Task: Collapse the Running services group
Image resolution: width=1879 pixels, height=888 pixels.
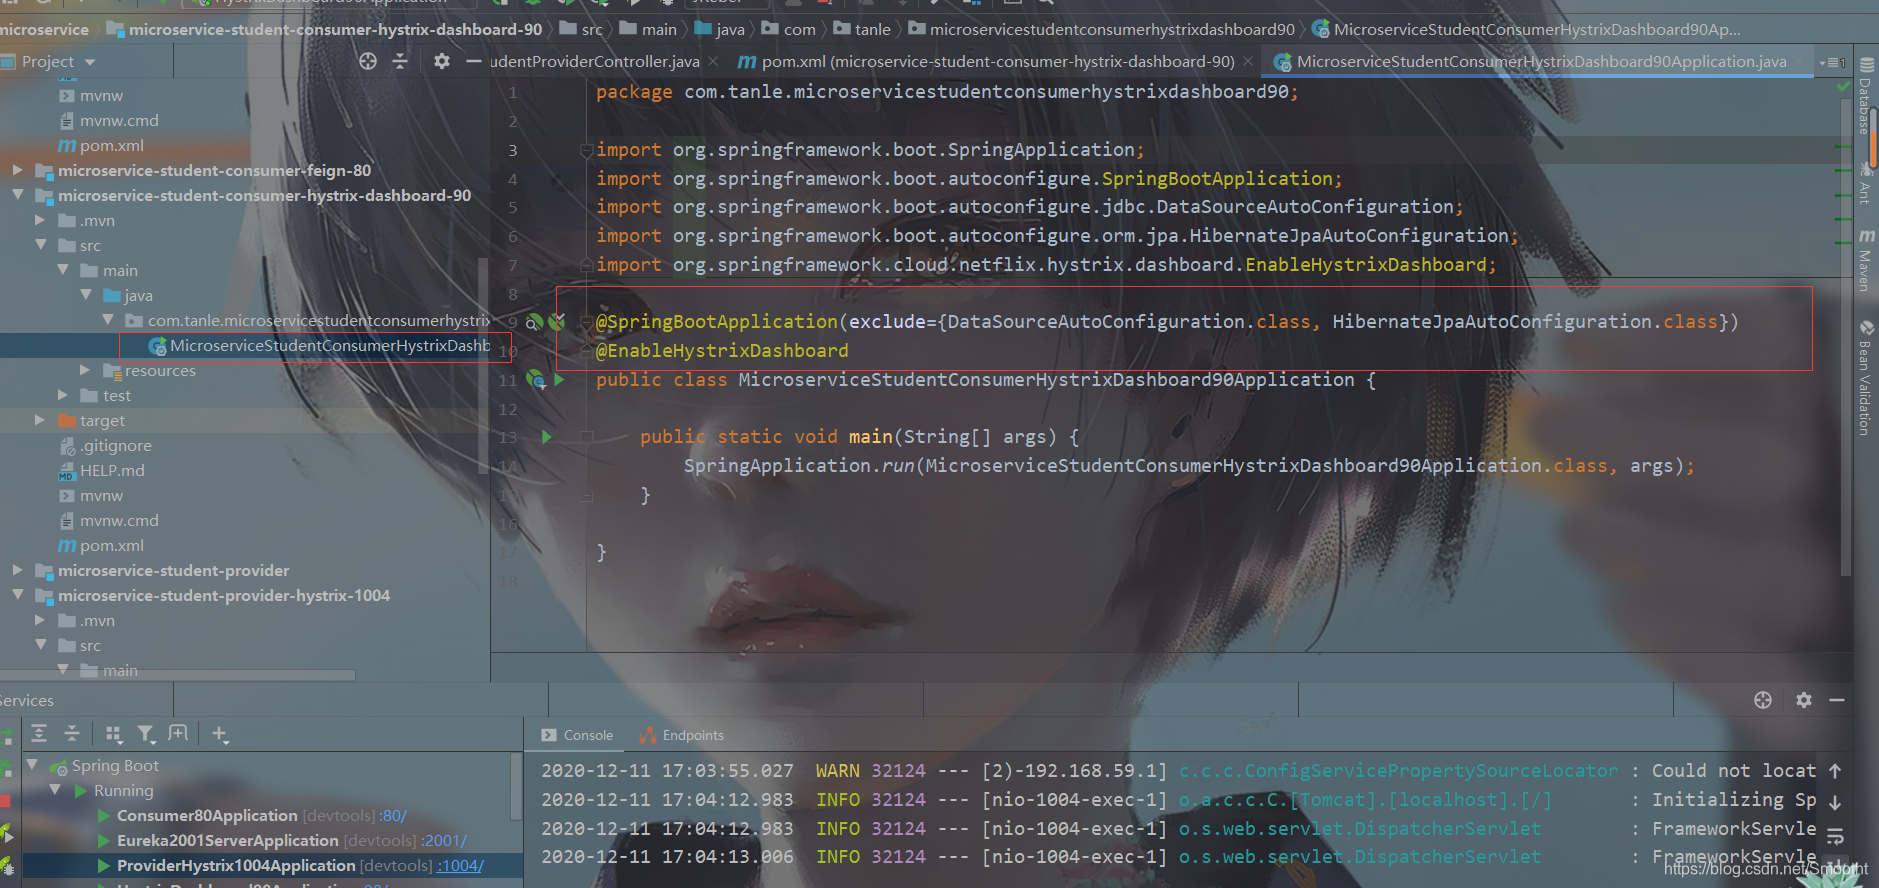Action: click(x=56, y=790)
